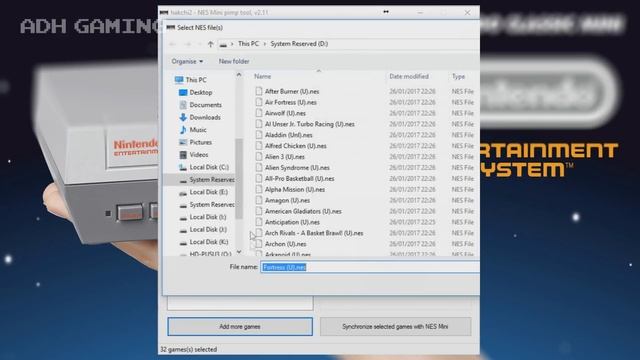Click Local Disk (C:) drive icon
Viewport: 640px width, 360px height.
pyautogui.click(x=183, y=167)
